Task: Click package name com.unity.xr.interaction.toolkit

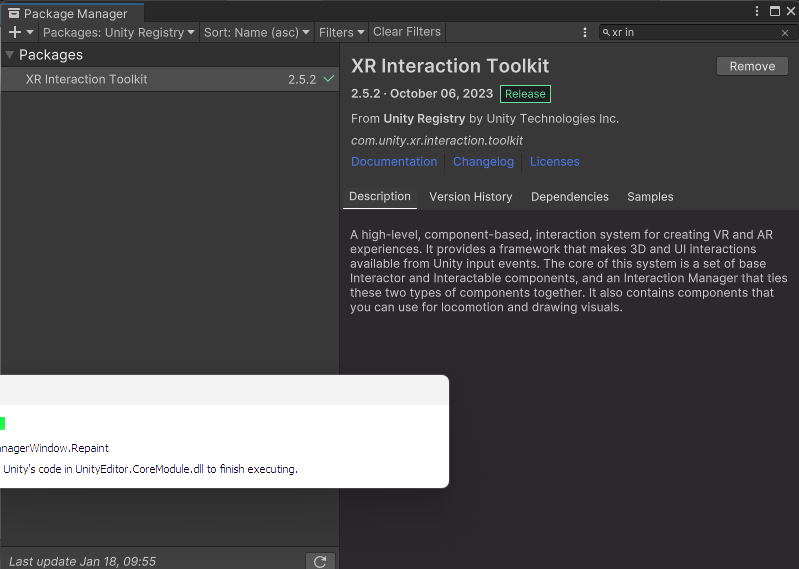Action: click(x=437, y=141)
